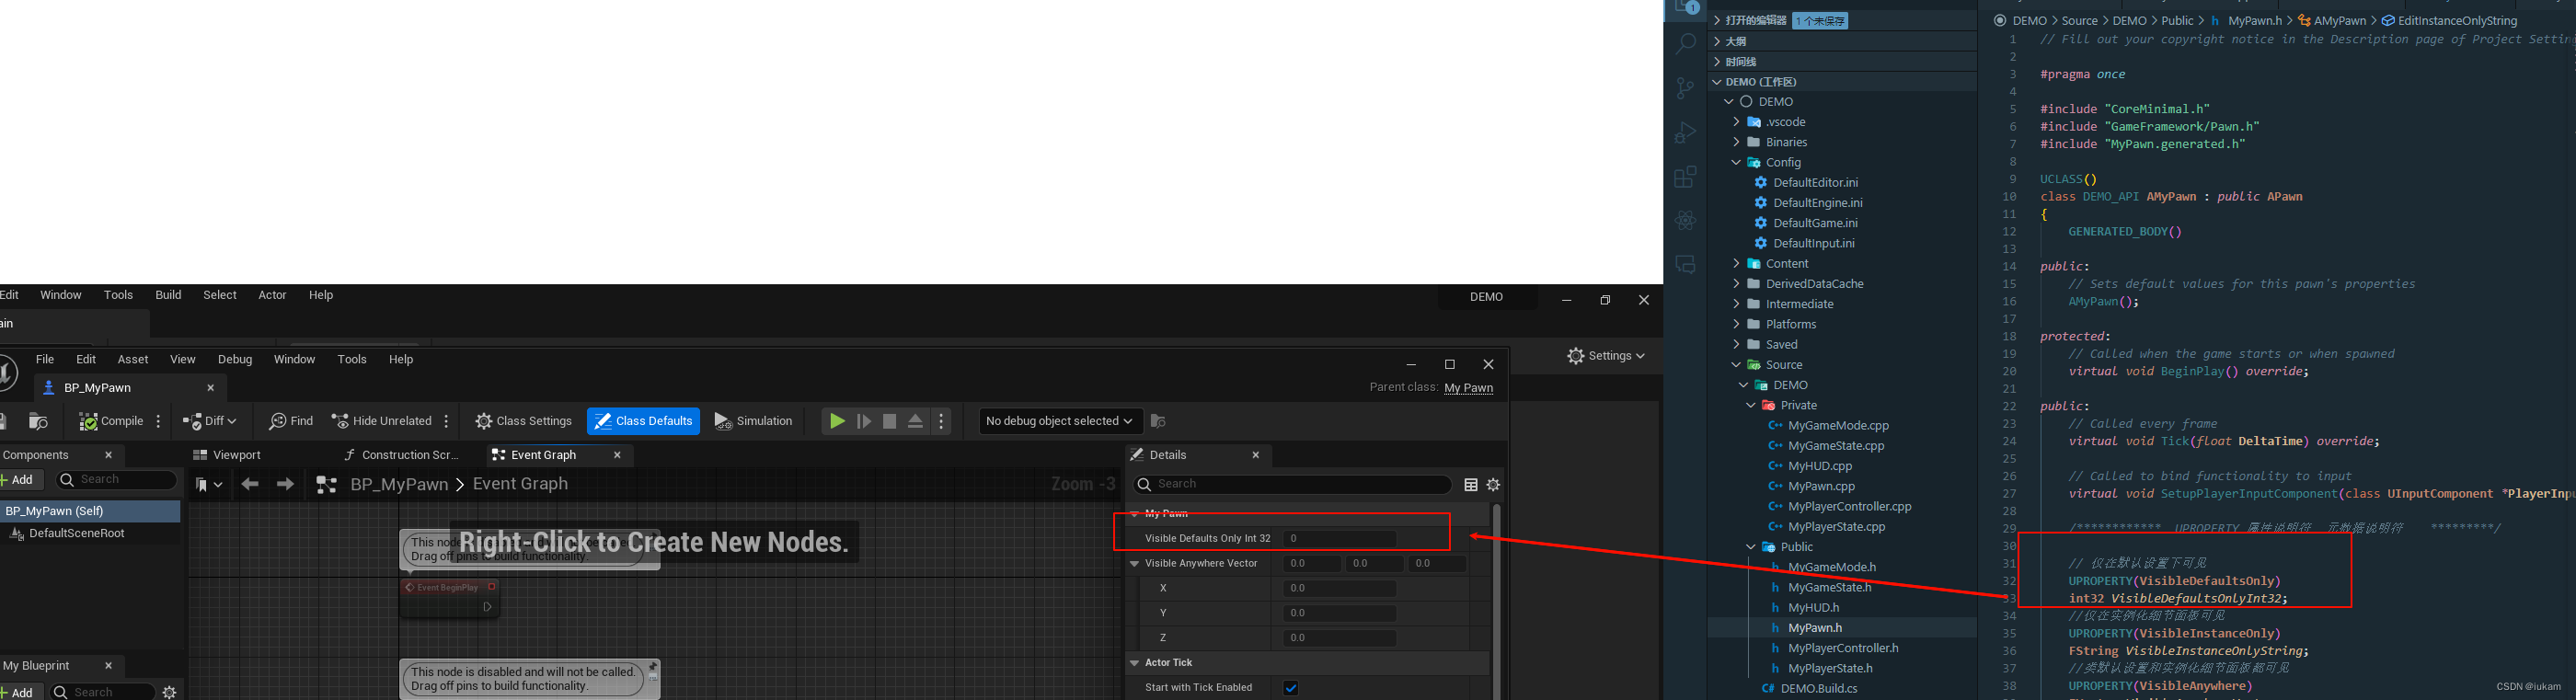Open Hide Unrelated options three-dot menu
Image resolution: width=2576 pixels, height=700 pixels.
pos(447,421)
